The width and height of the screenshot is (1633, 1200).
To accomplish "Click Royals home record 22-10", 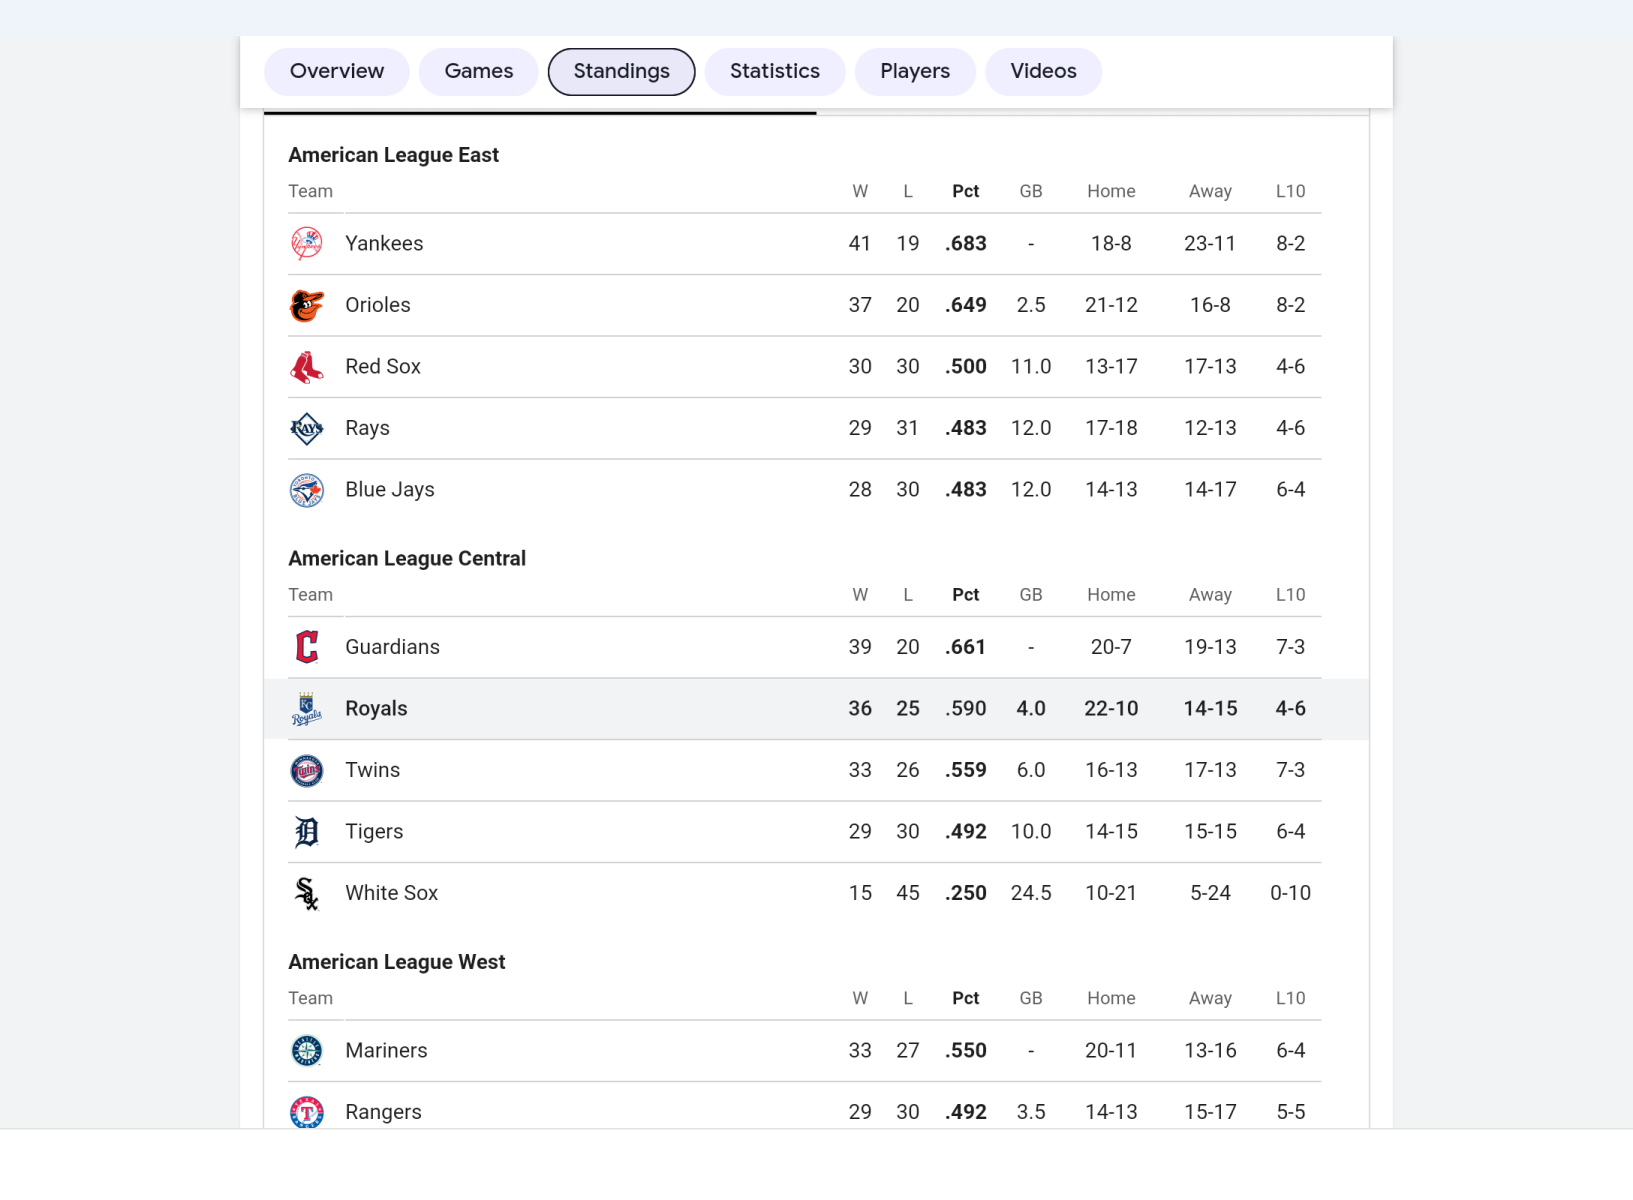I will [1111, 709].
